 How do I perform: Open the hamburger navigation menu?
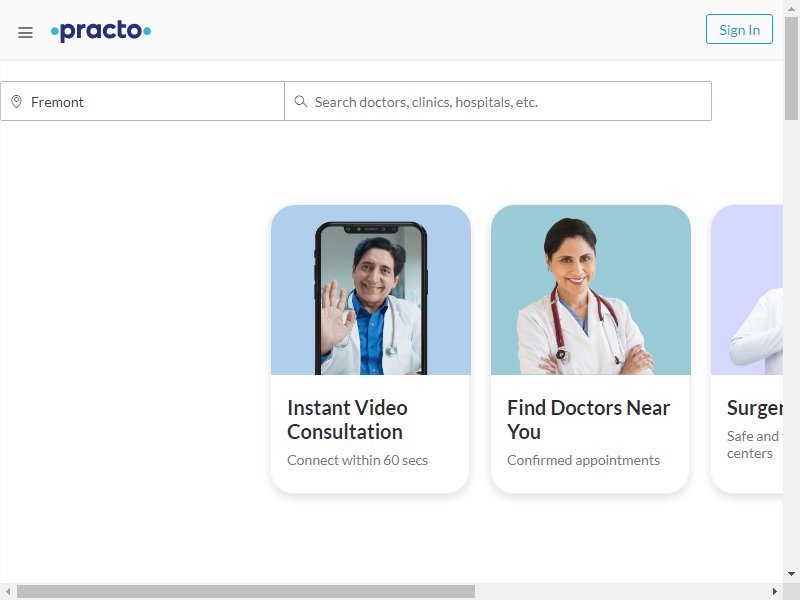pos(25,32)
